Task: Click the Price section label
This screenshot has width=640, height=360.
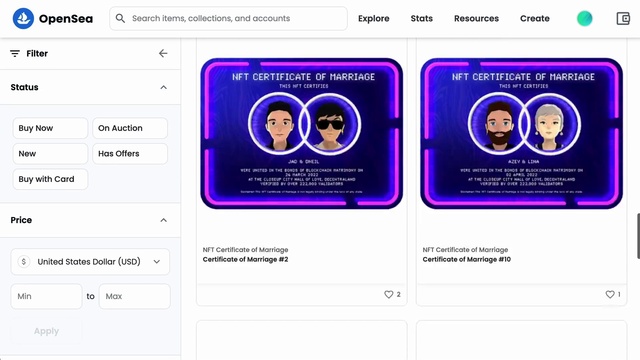Action: (x=21, y=220)
